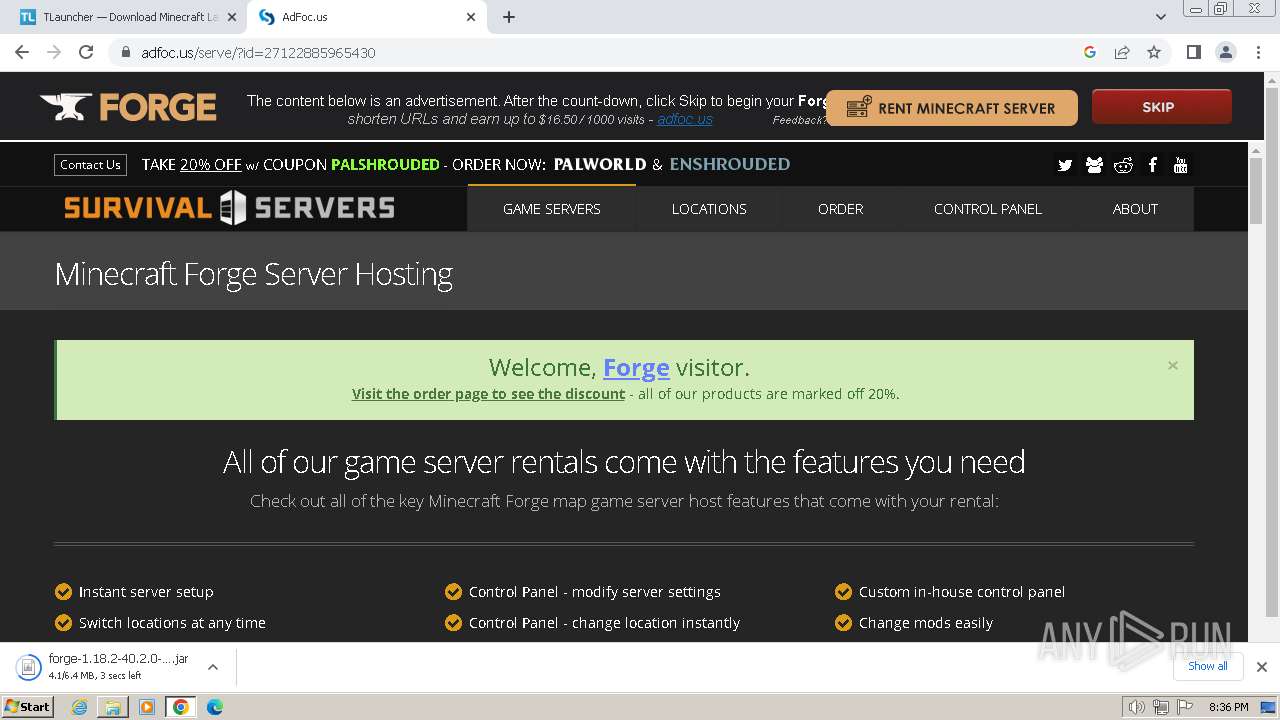Screen dimensions: 1280x720
Task: Select the AdFoc.us tab
Action: [x=366, y=17]
